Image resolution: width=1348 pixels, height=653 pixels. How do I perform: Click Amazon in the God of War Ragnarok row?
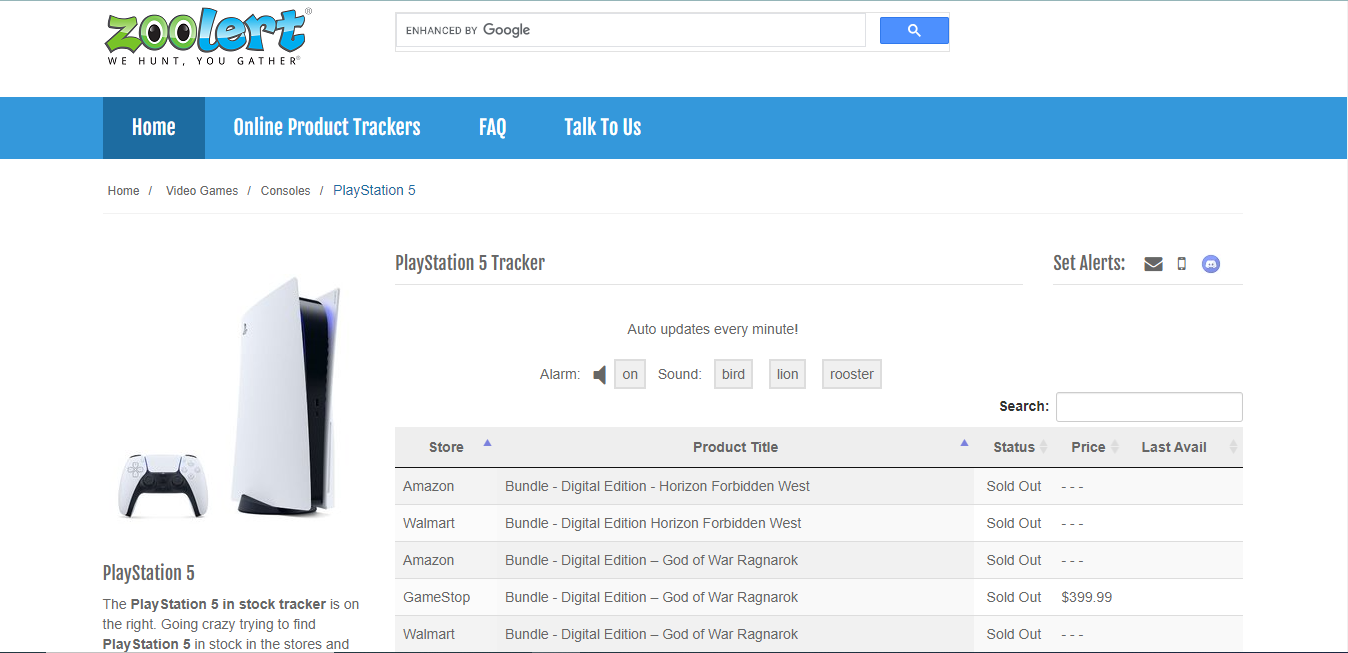tap(429, 560)
